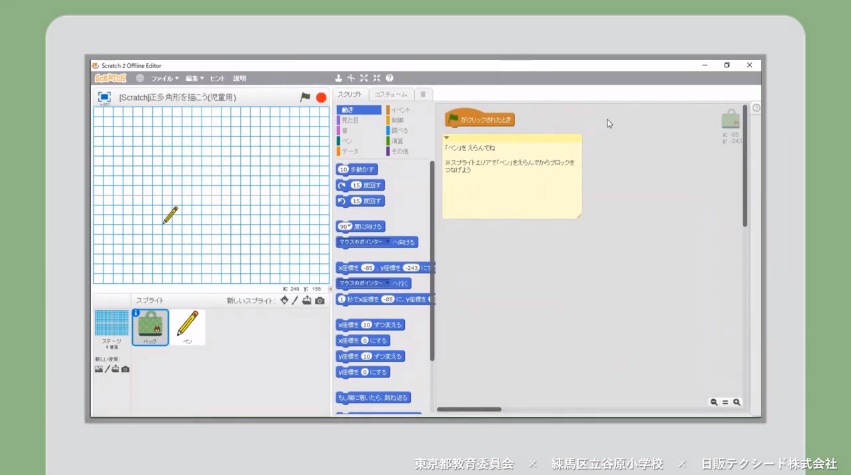The image size is (851, 475).
Task: Open the help tips question mark panel
Action: click(756, 107)
